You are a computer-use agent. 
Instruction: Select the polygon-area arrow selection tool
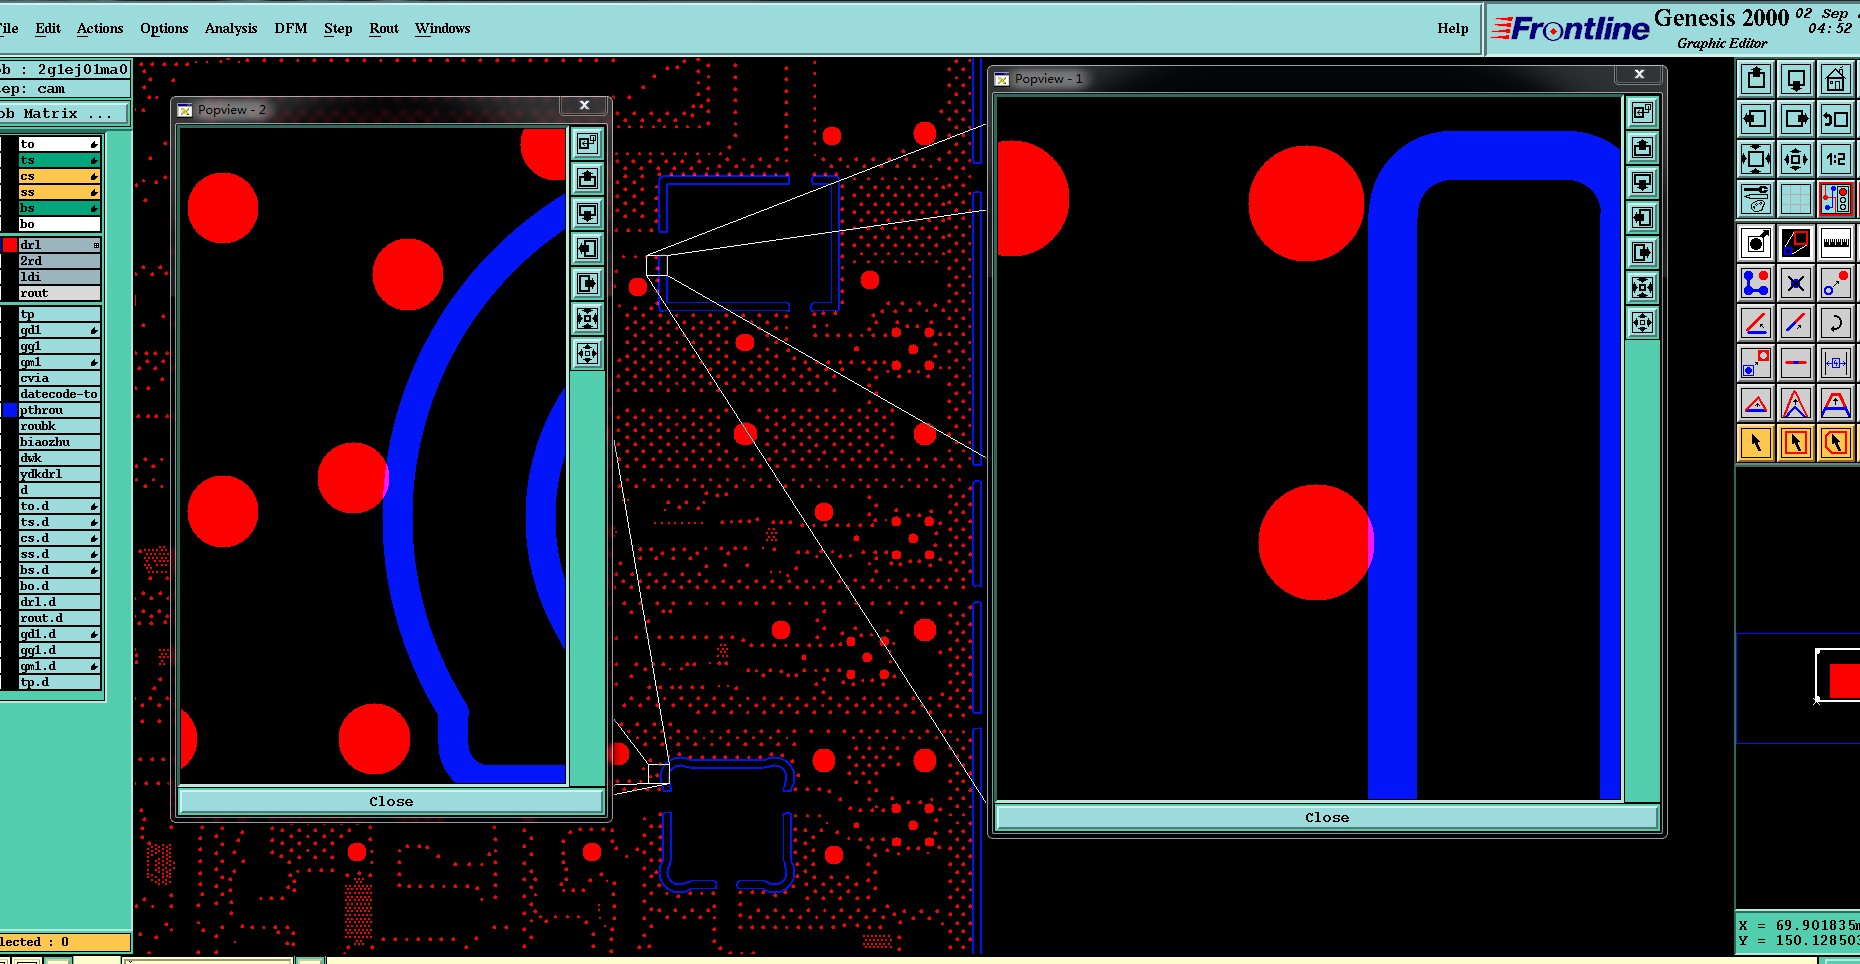click(x=1836, y=443)
